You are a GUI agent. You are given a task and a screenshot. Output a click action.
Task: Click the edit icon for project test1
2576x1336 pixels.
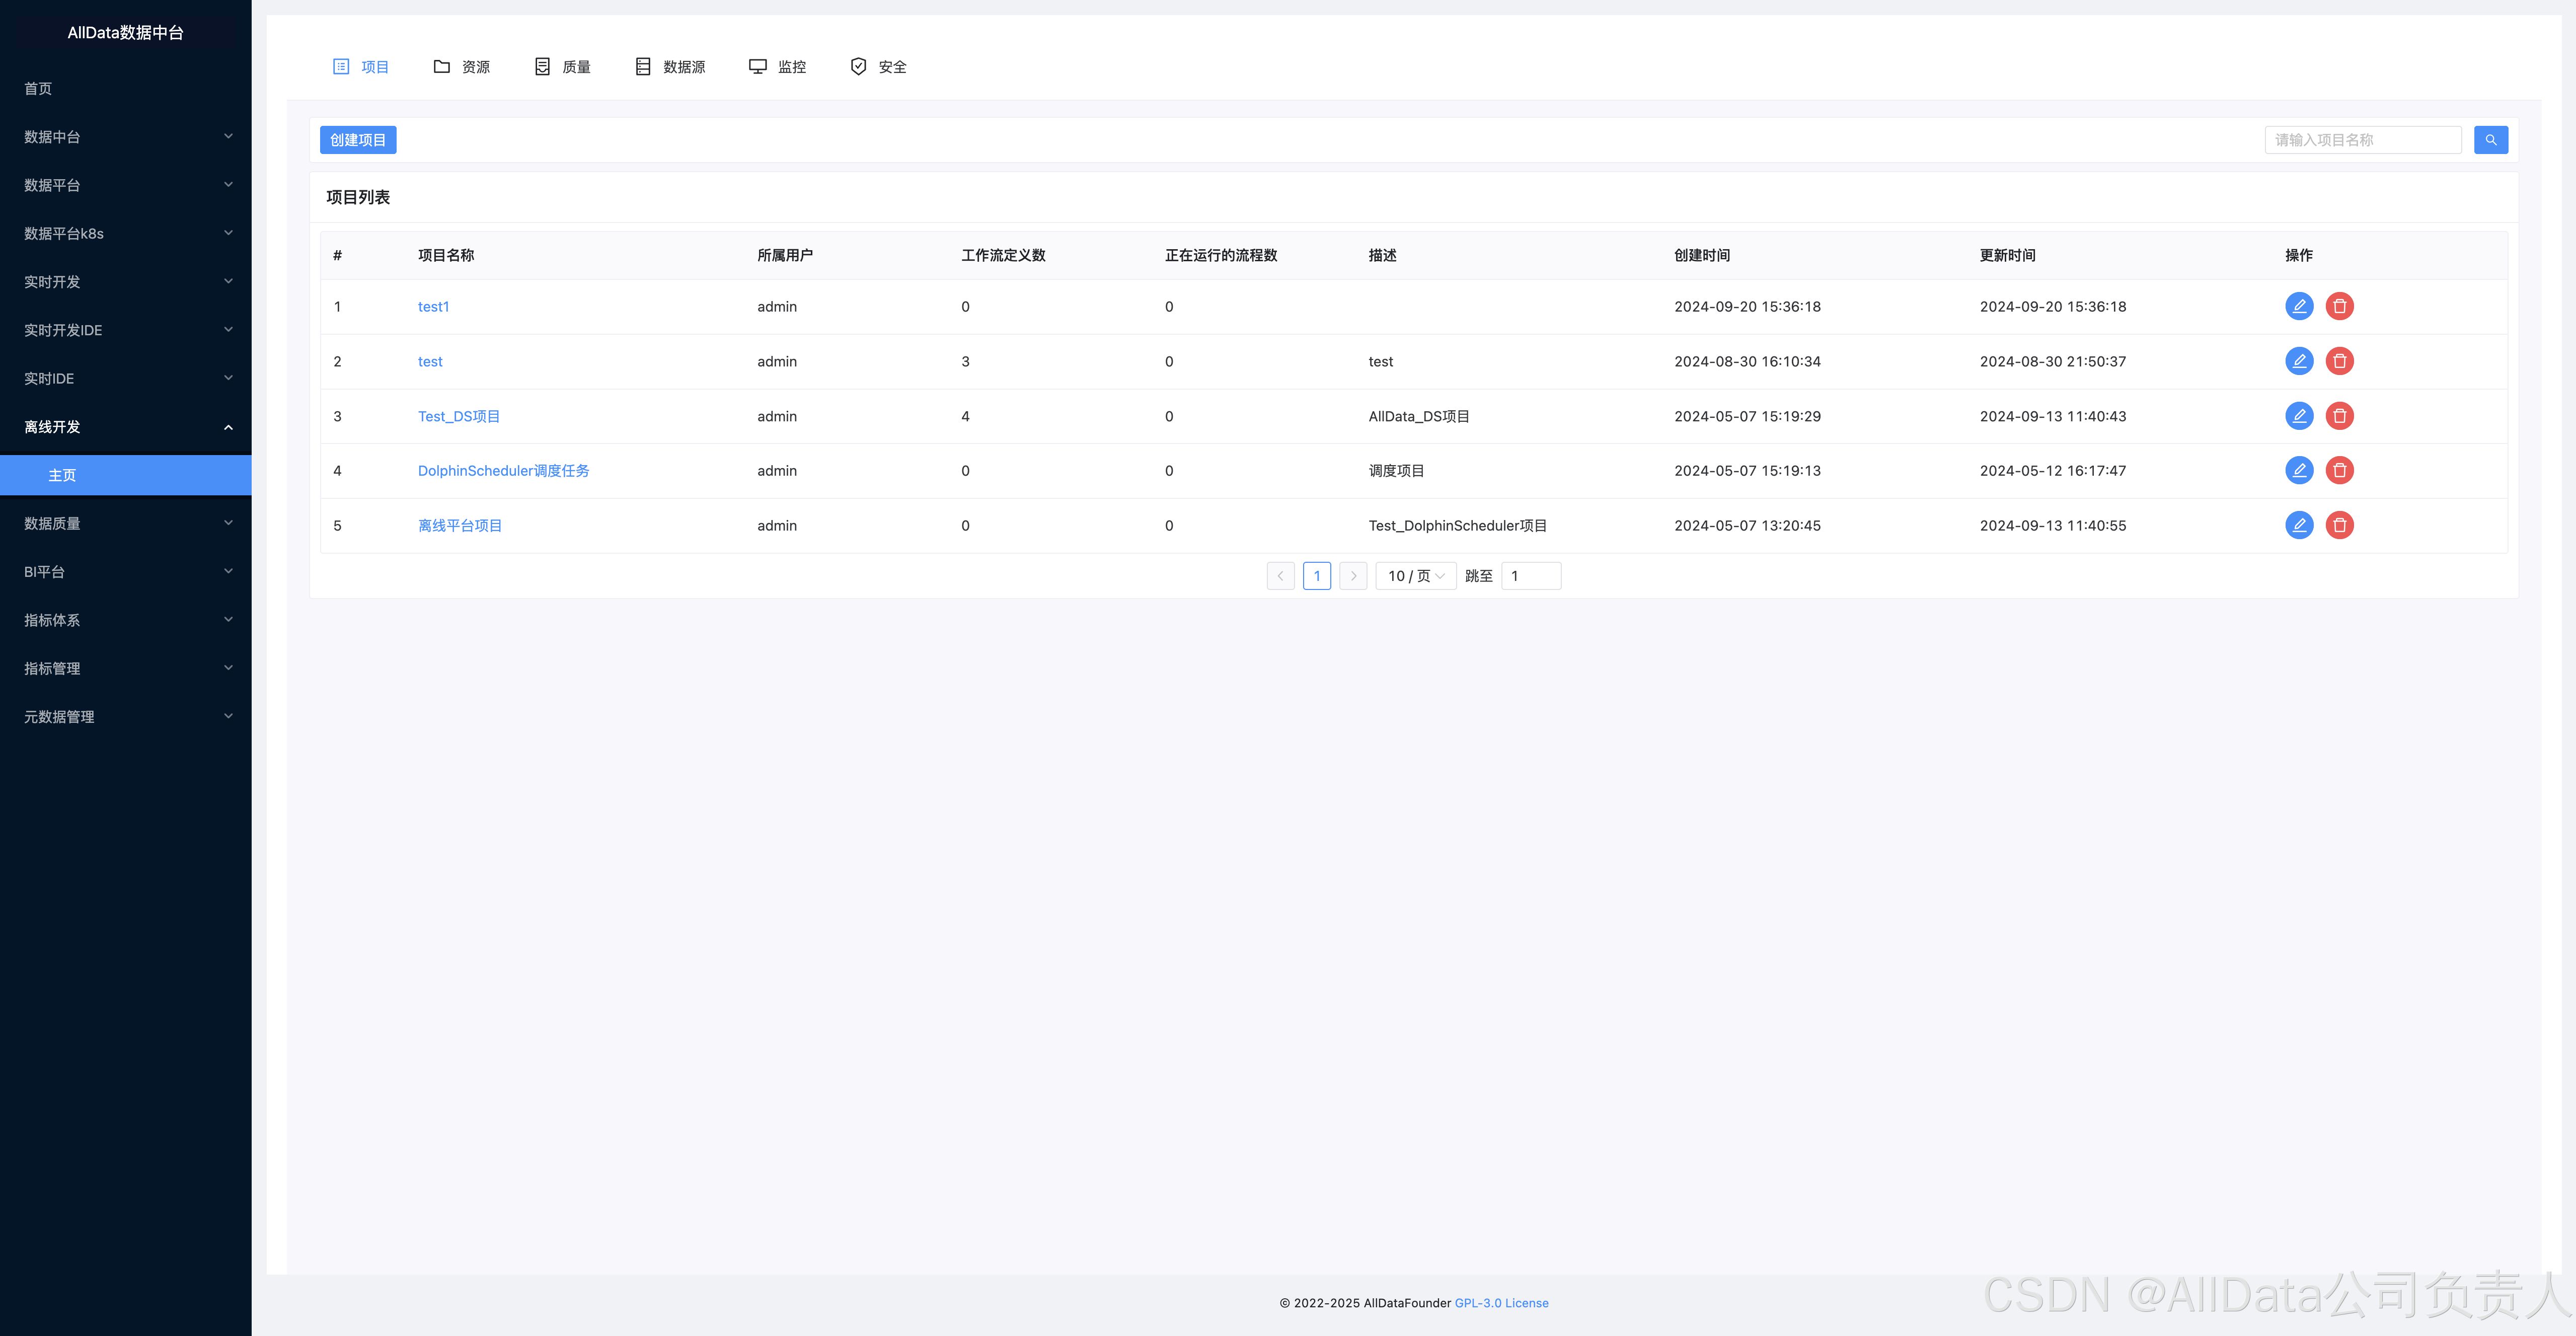2299,306
